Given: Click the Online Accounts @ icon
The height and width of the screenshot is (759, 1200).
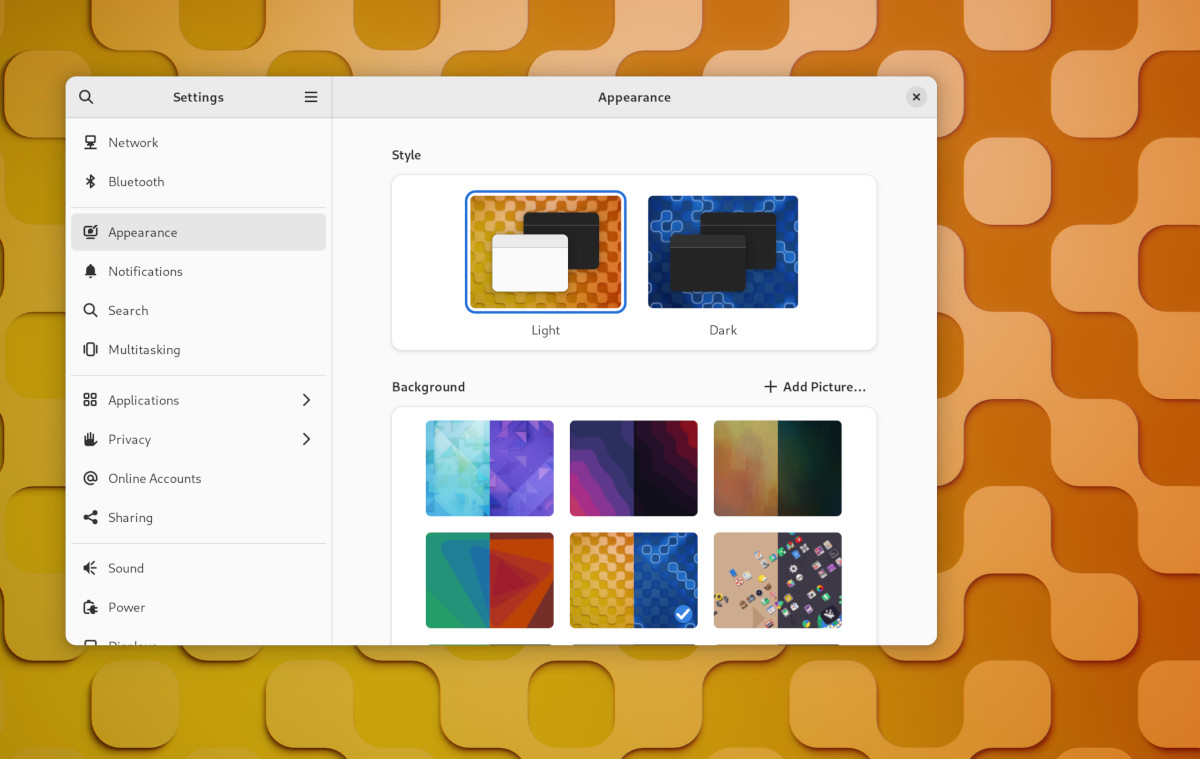Looking at the screenshot, I should [90, 479].
